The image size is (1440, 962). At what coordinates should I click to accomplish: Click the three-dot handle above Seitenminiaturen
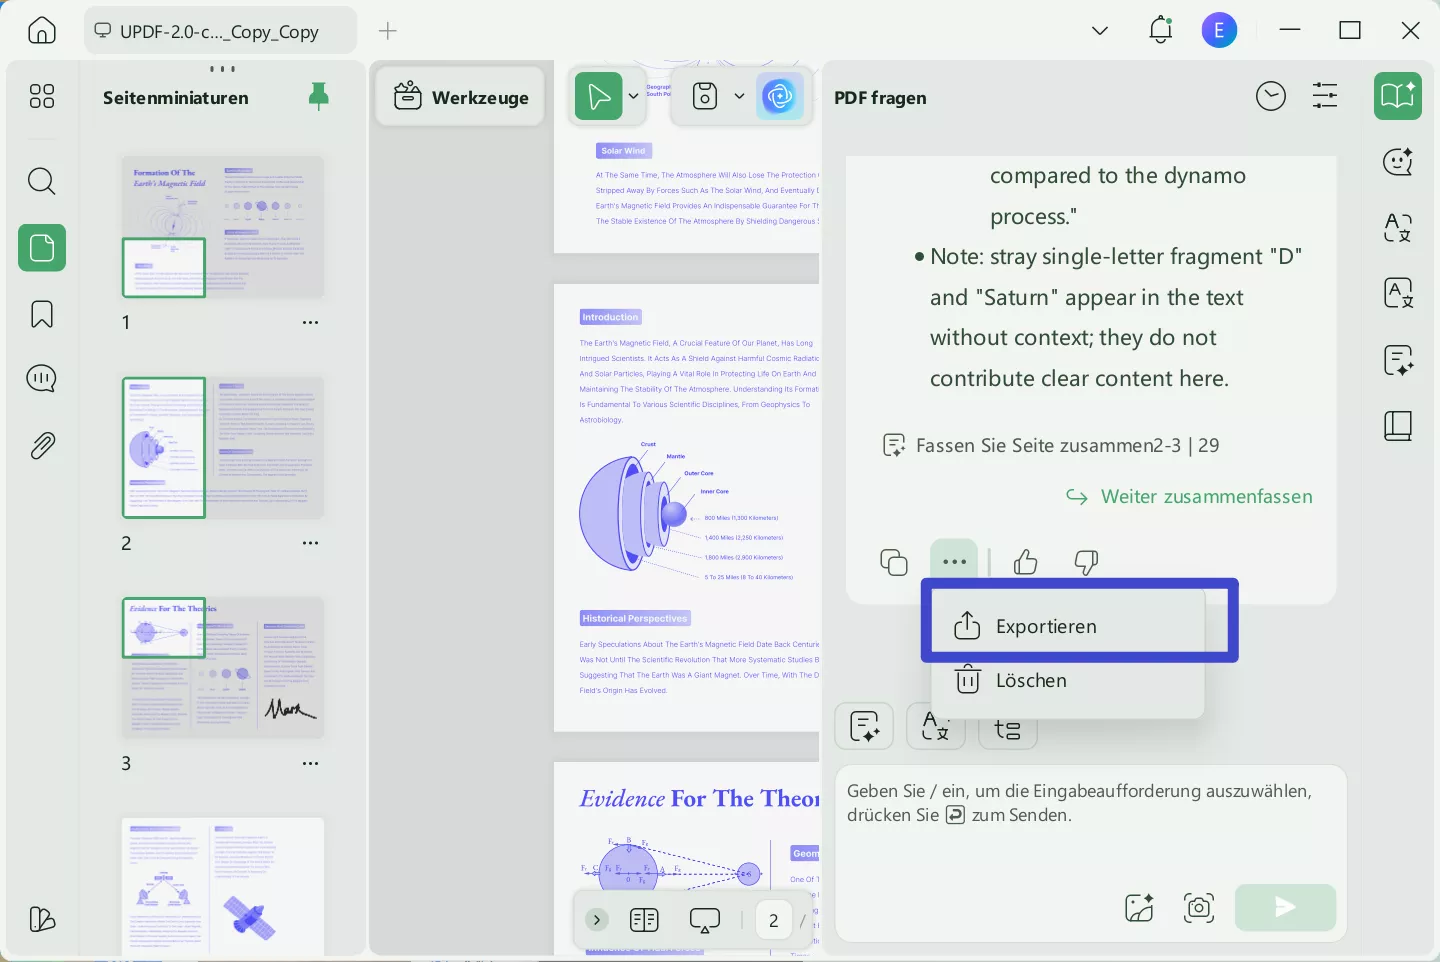[x=222, y=69]
